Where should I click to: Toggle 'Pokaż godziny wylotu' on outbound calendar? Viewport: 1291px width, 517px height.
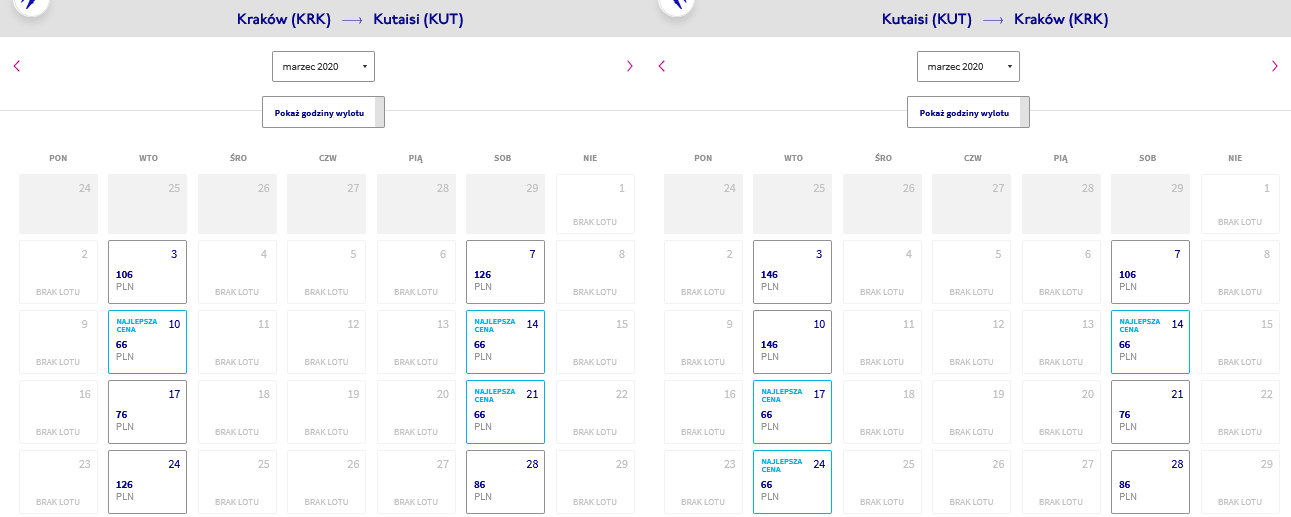pos(324,113)
